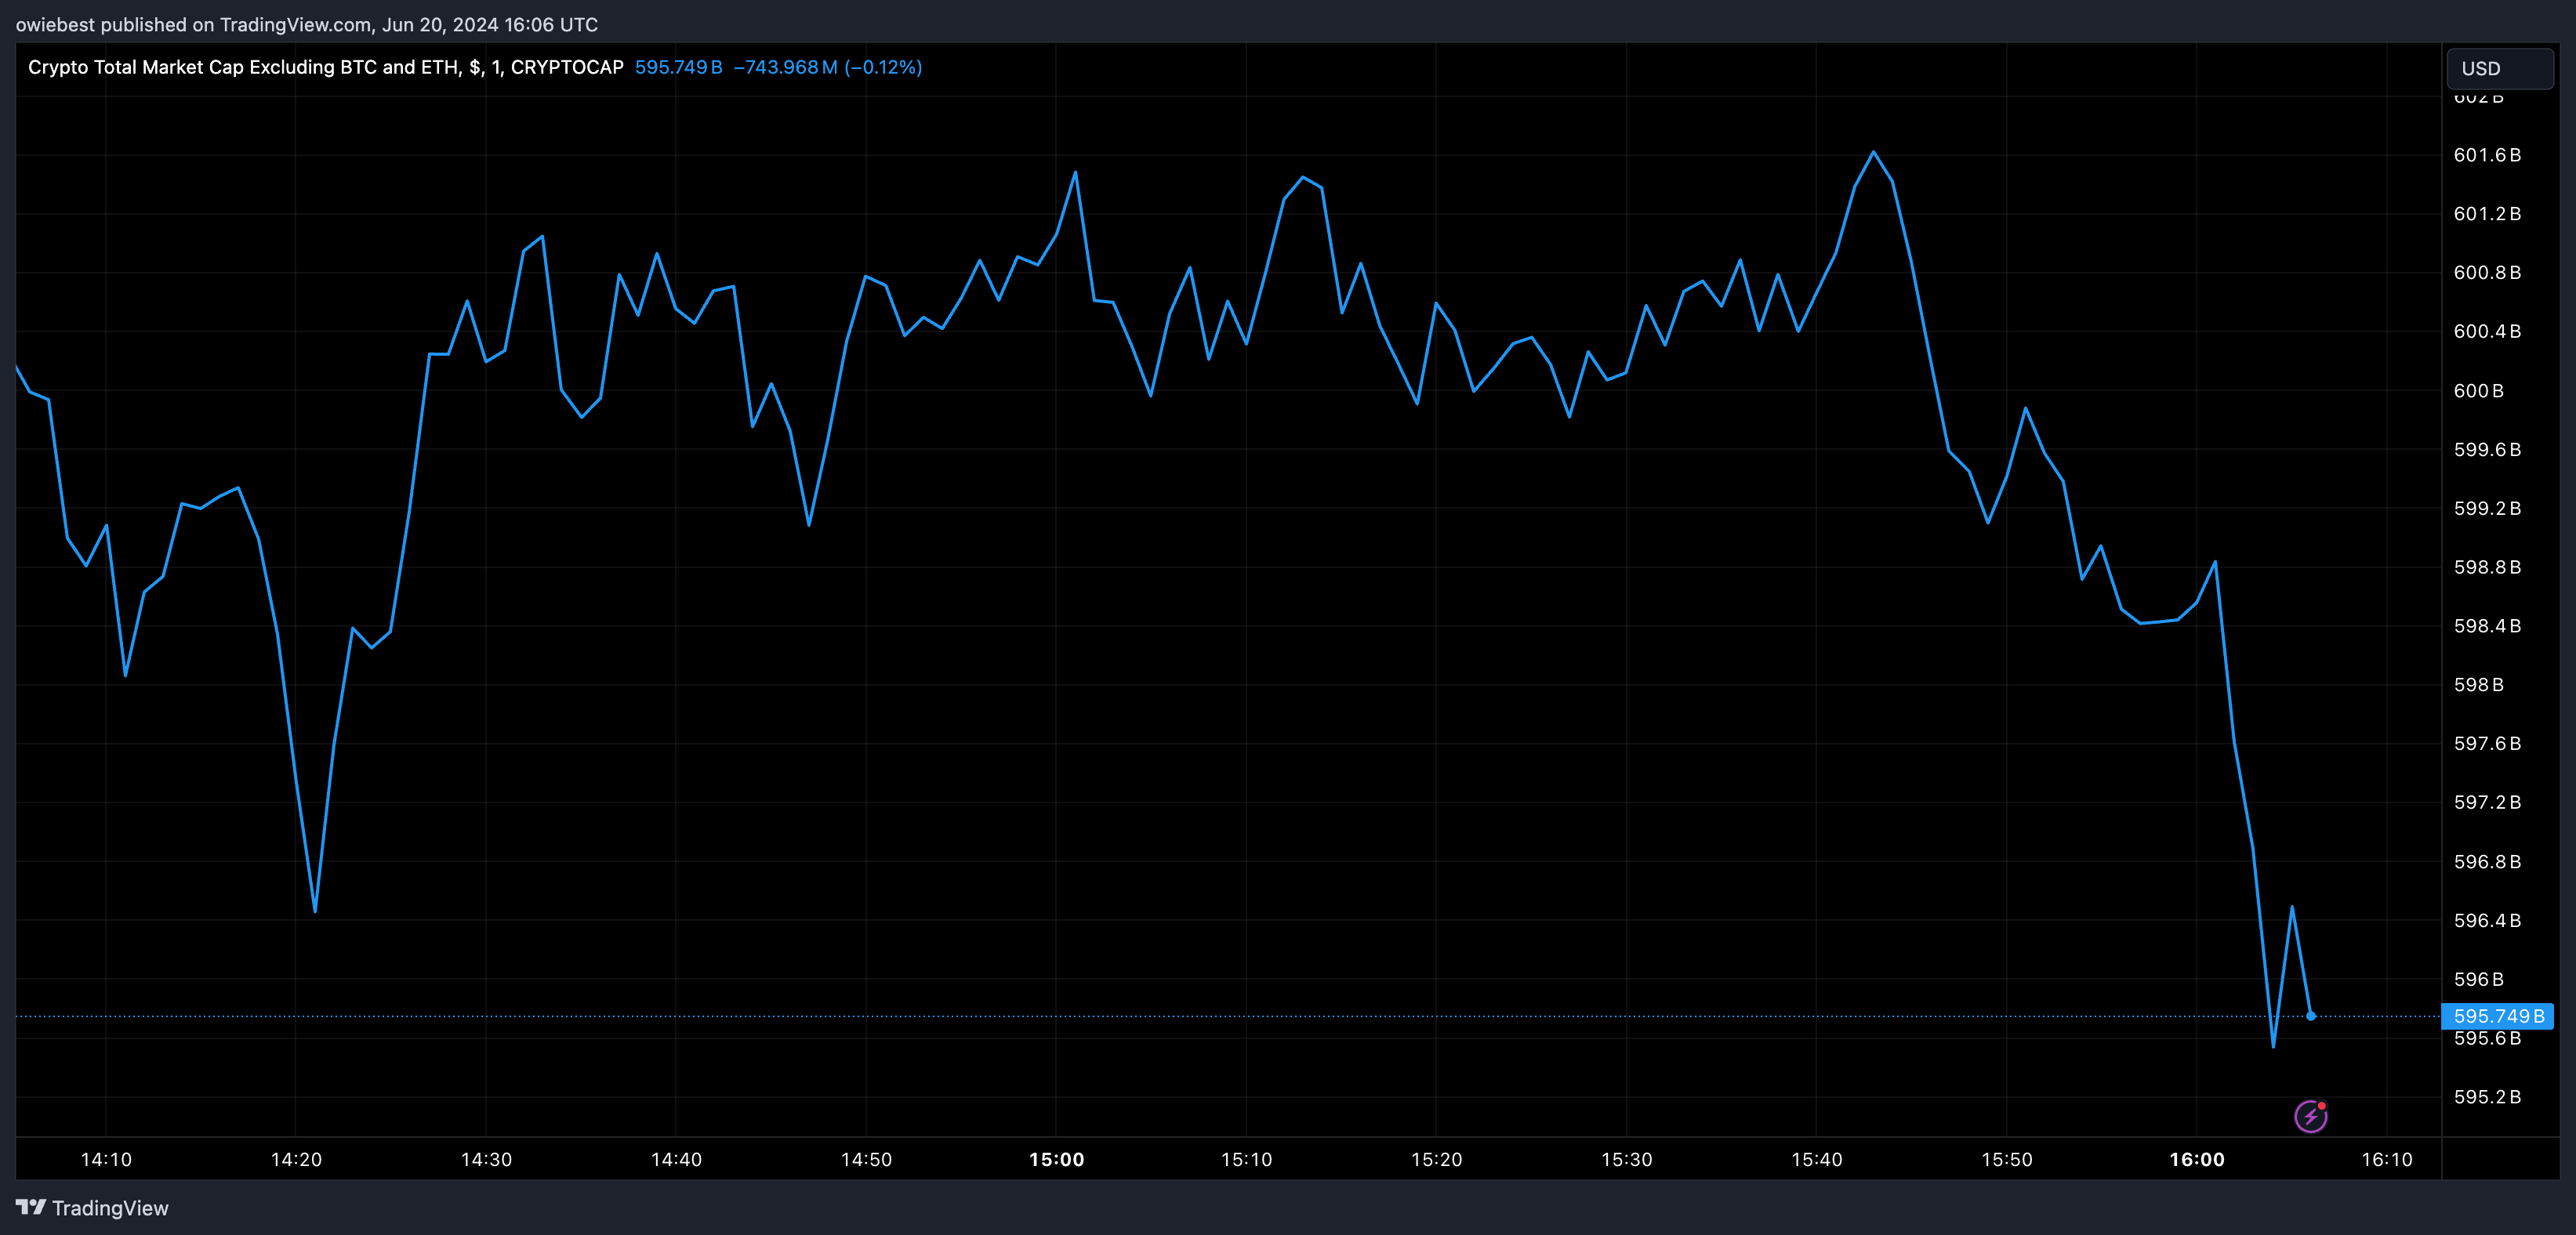
Task: Click the TradingView wordmark link
Action: tap(110, 1208)
